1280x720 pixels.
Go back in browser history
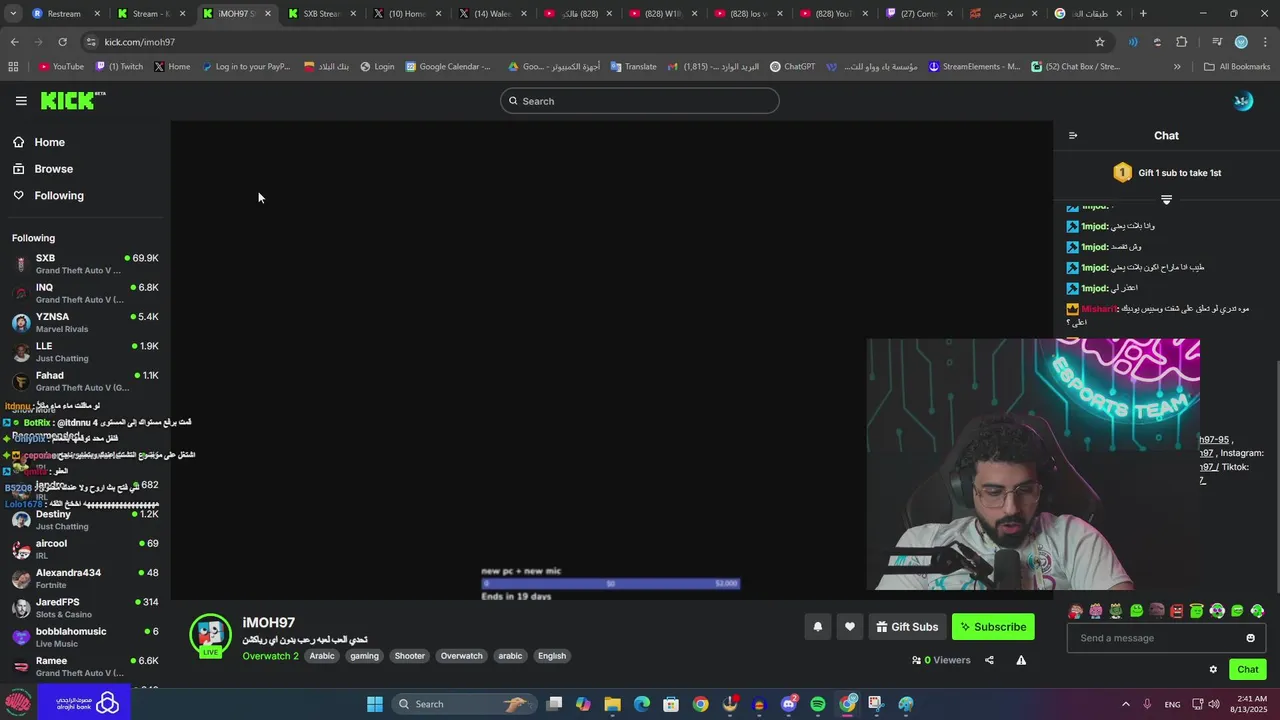tap(14, 42)
